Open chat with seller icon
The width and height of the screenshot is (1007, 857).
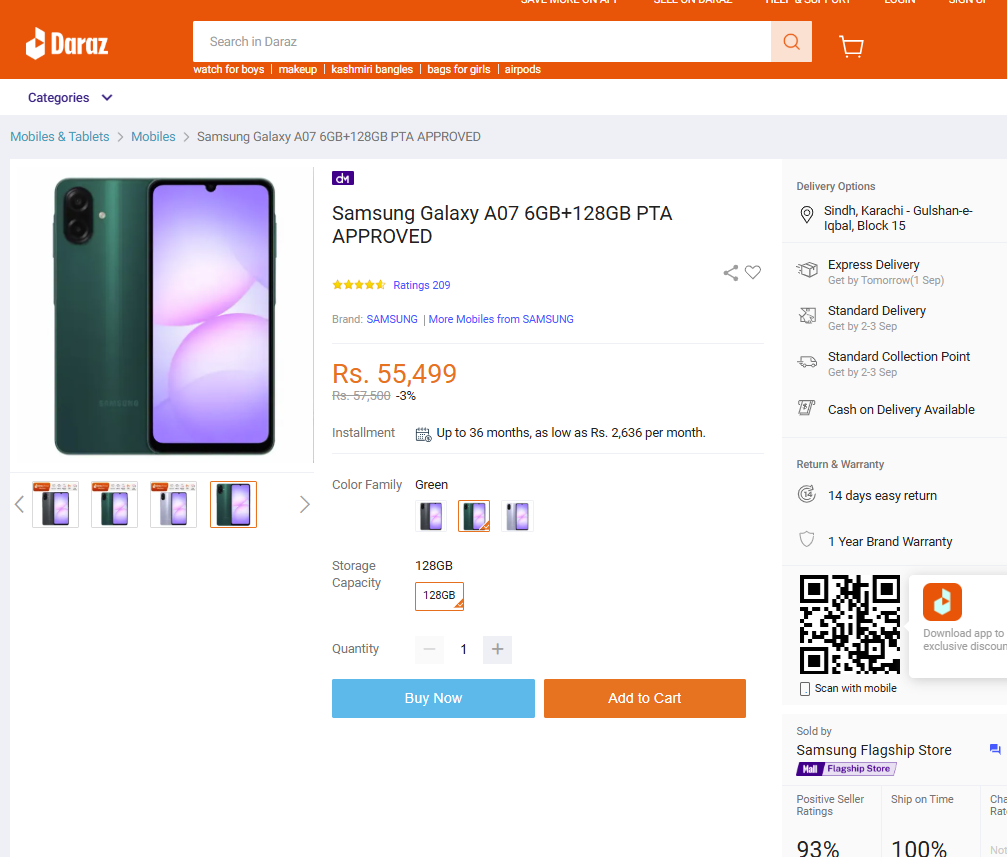coord(995,749)
